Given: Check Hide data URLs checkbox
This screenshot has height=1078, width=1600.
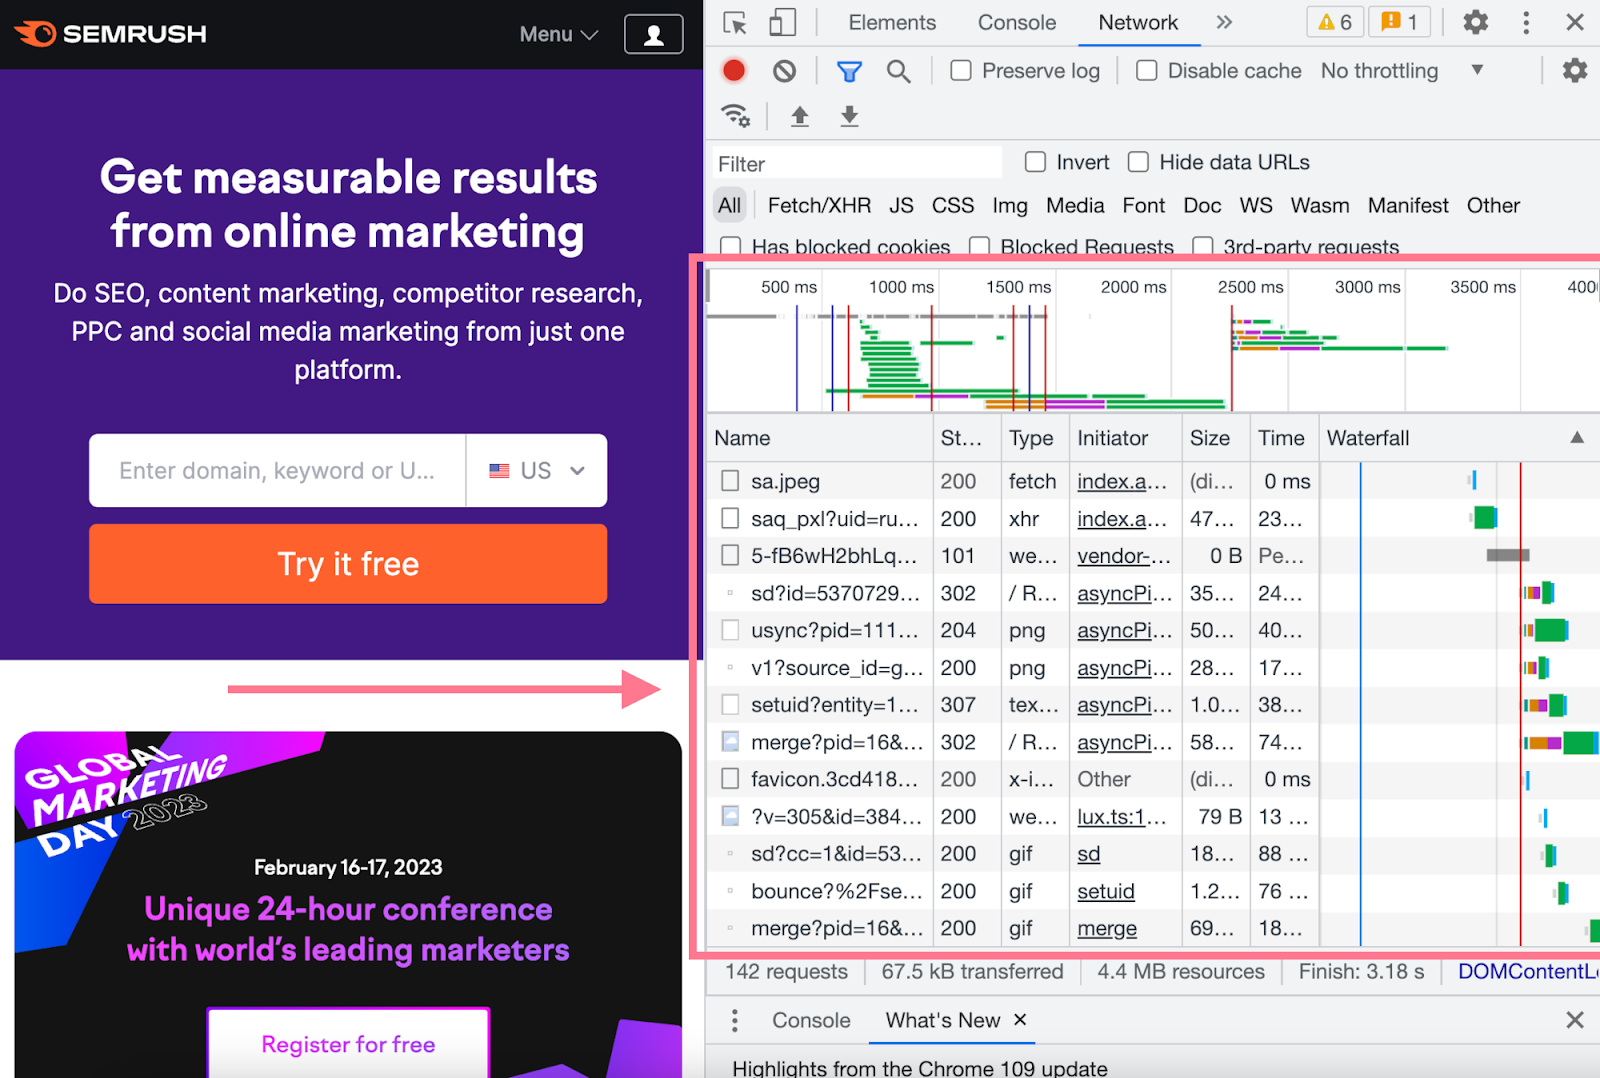Looking at the screenshot, I should pyautogui.click(x=1138, y=162).
